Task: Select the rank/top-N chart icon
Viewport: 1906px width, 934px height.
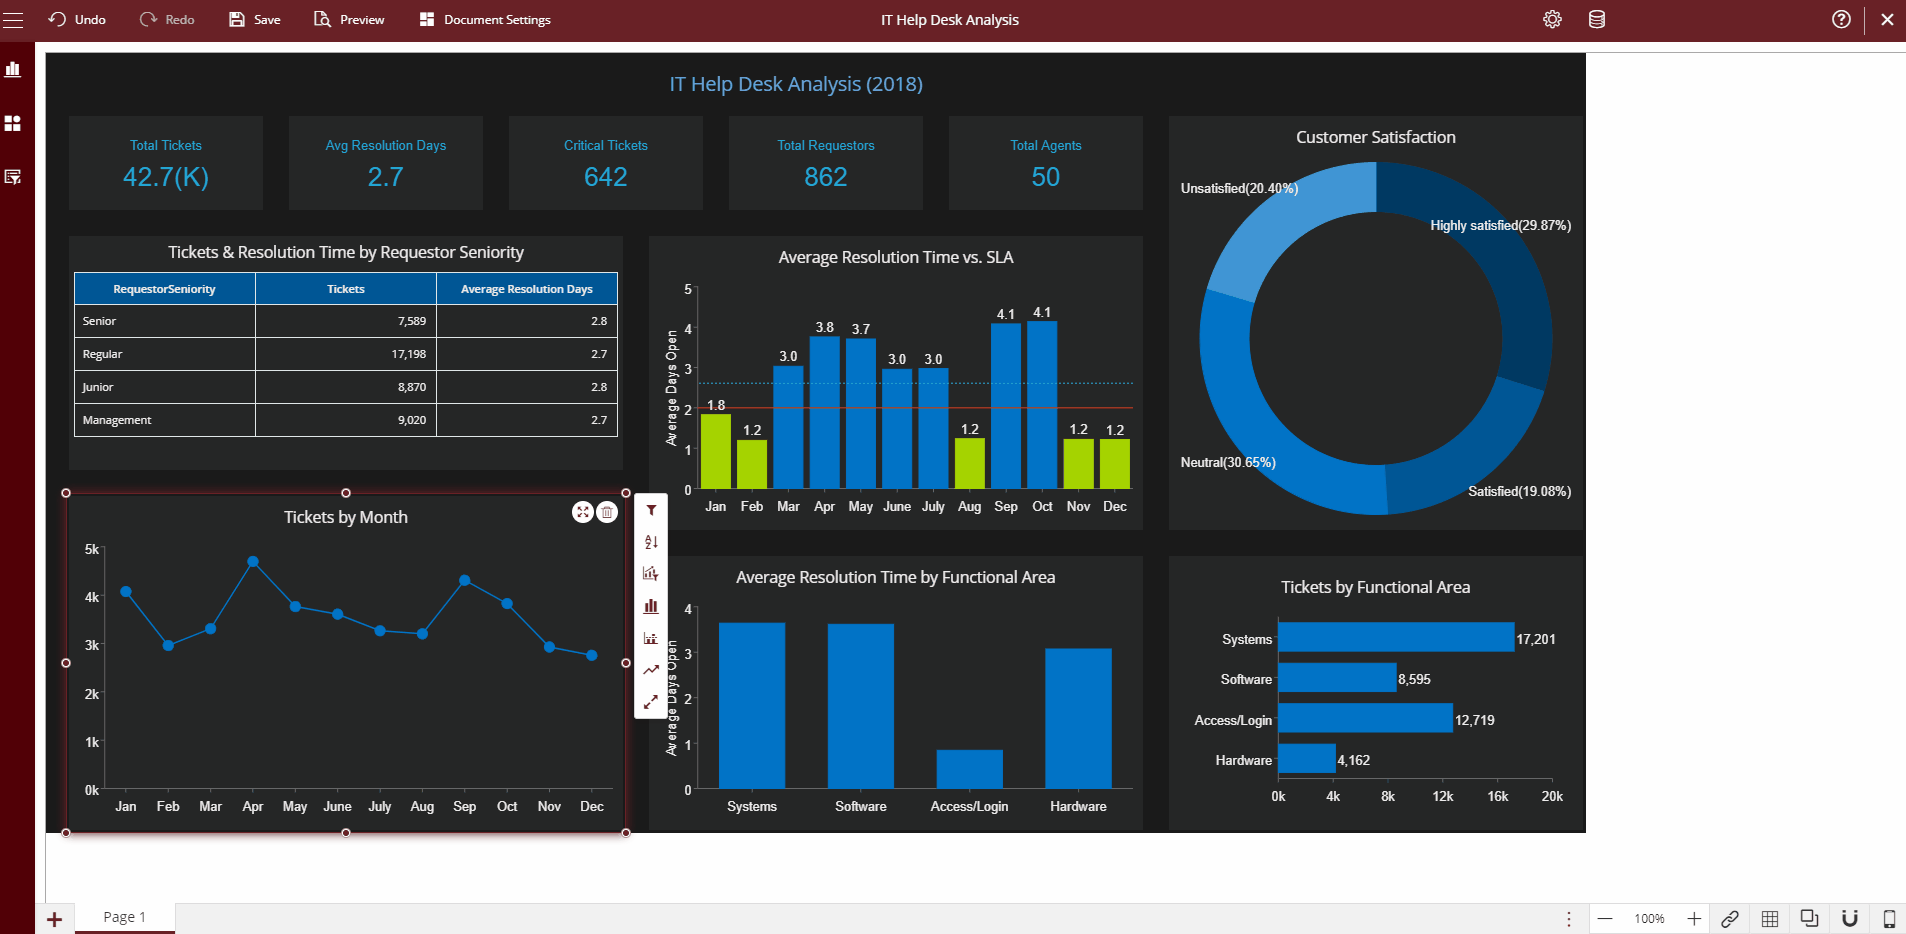Action: click(651, 574)
